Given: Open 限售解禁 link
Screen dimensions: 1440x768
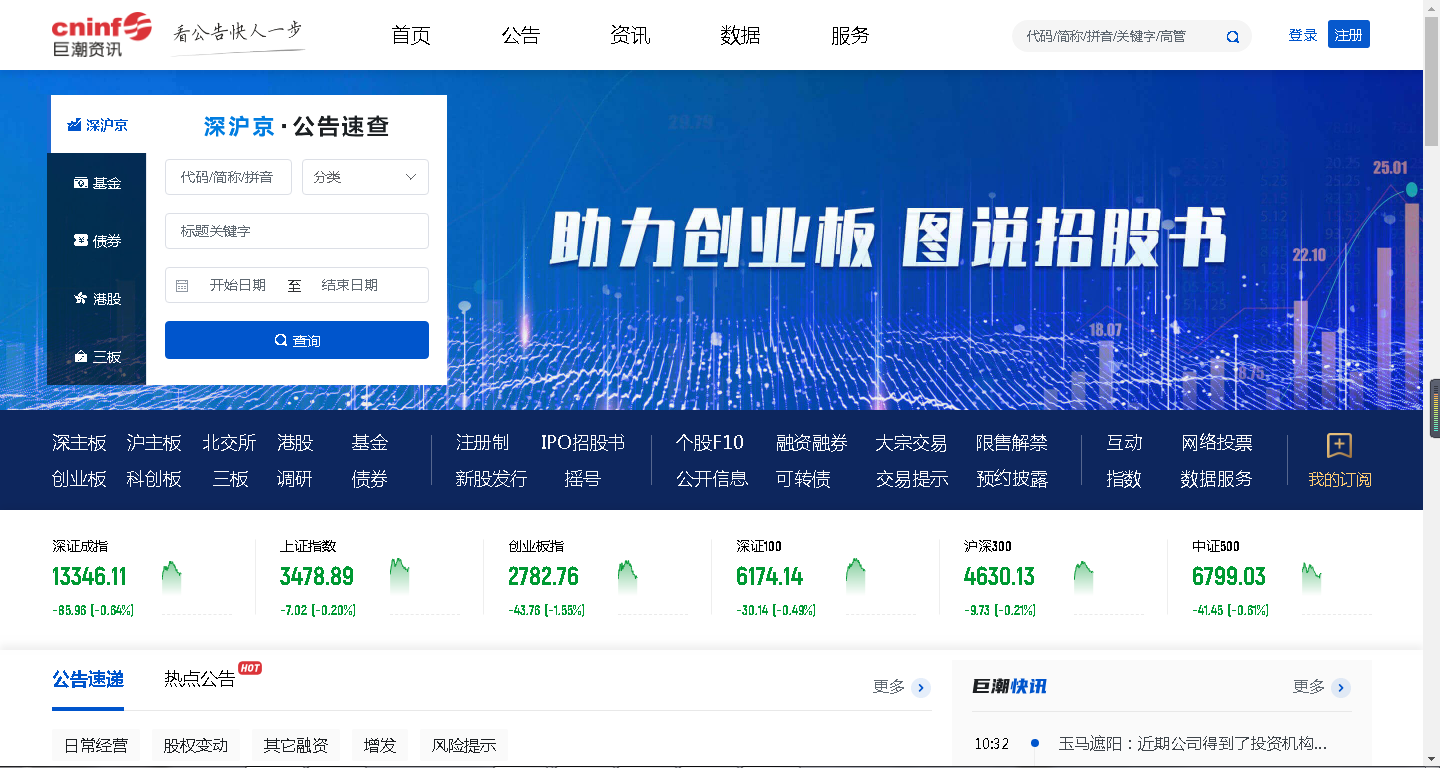Looking at the screenshot, I should [x=1012, y=443].
